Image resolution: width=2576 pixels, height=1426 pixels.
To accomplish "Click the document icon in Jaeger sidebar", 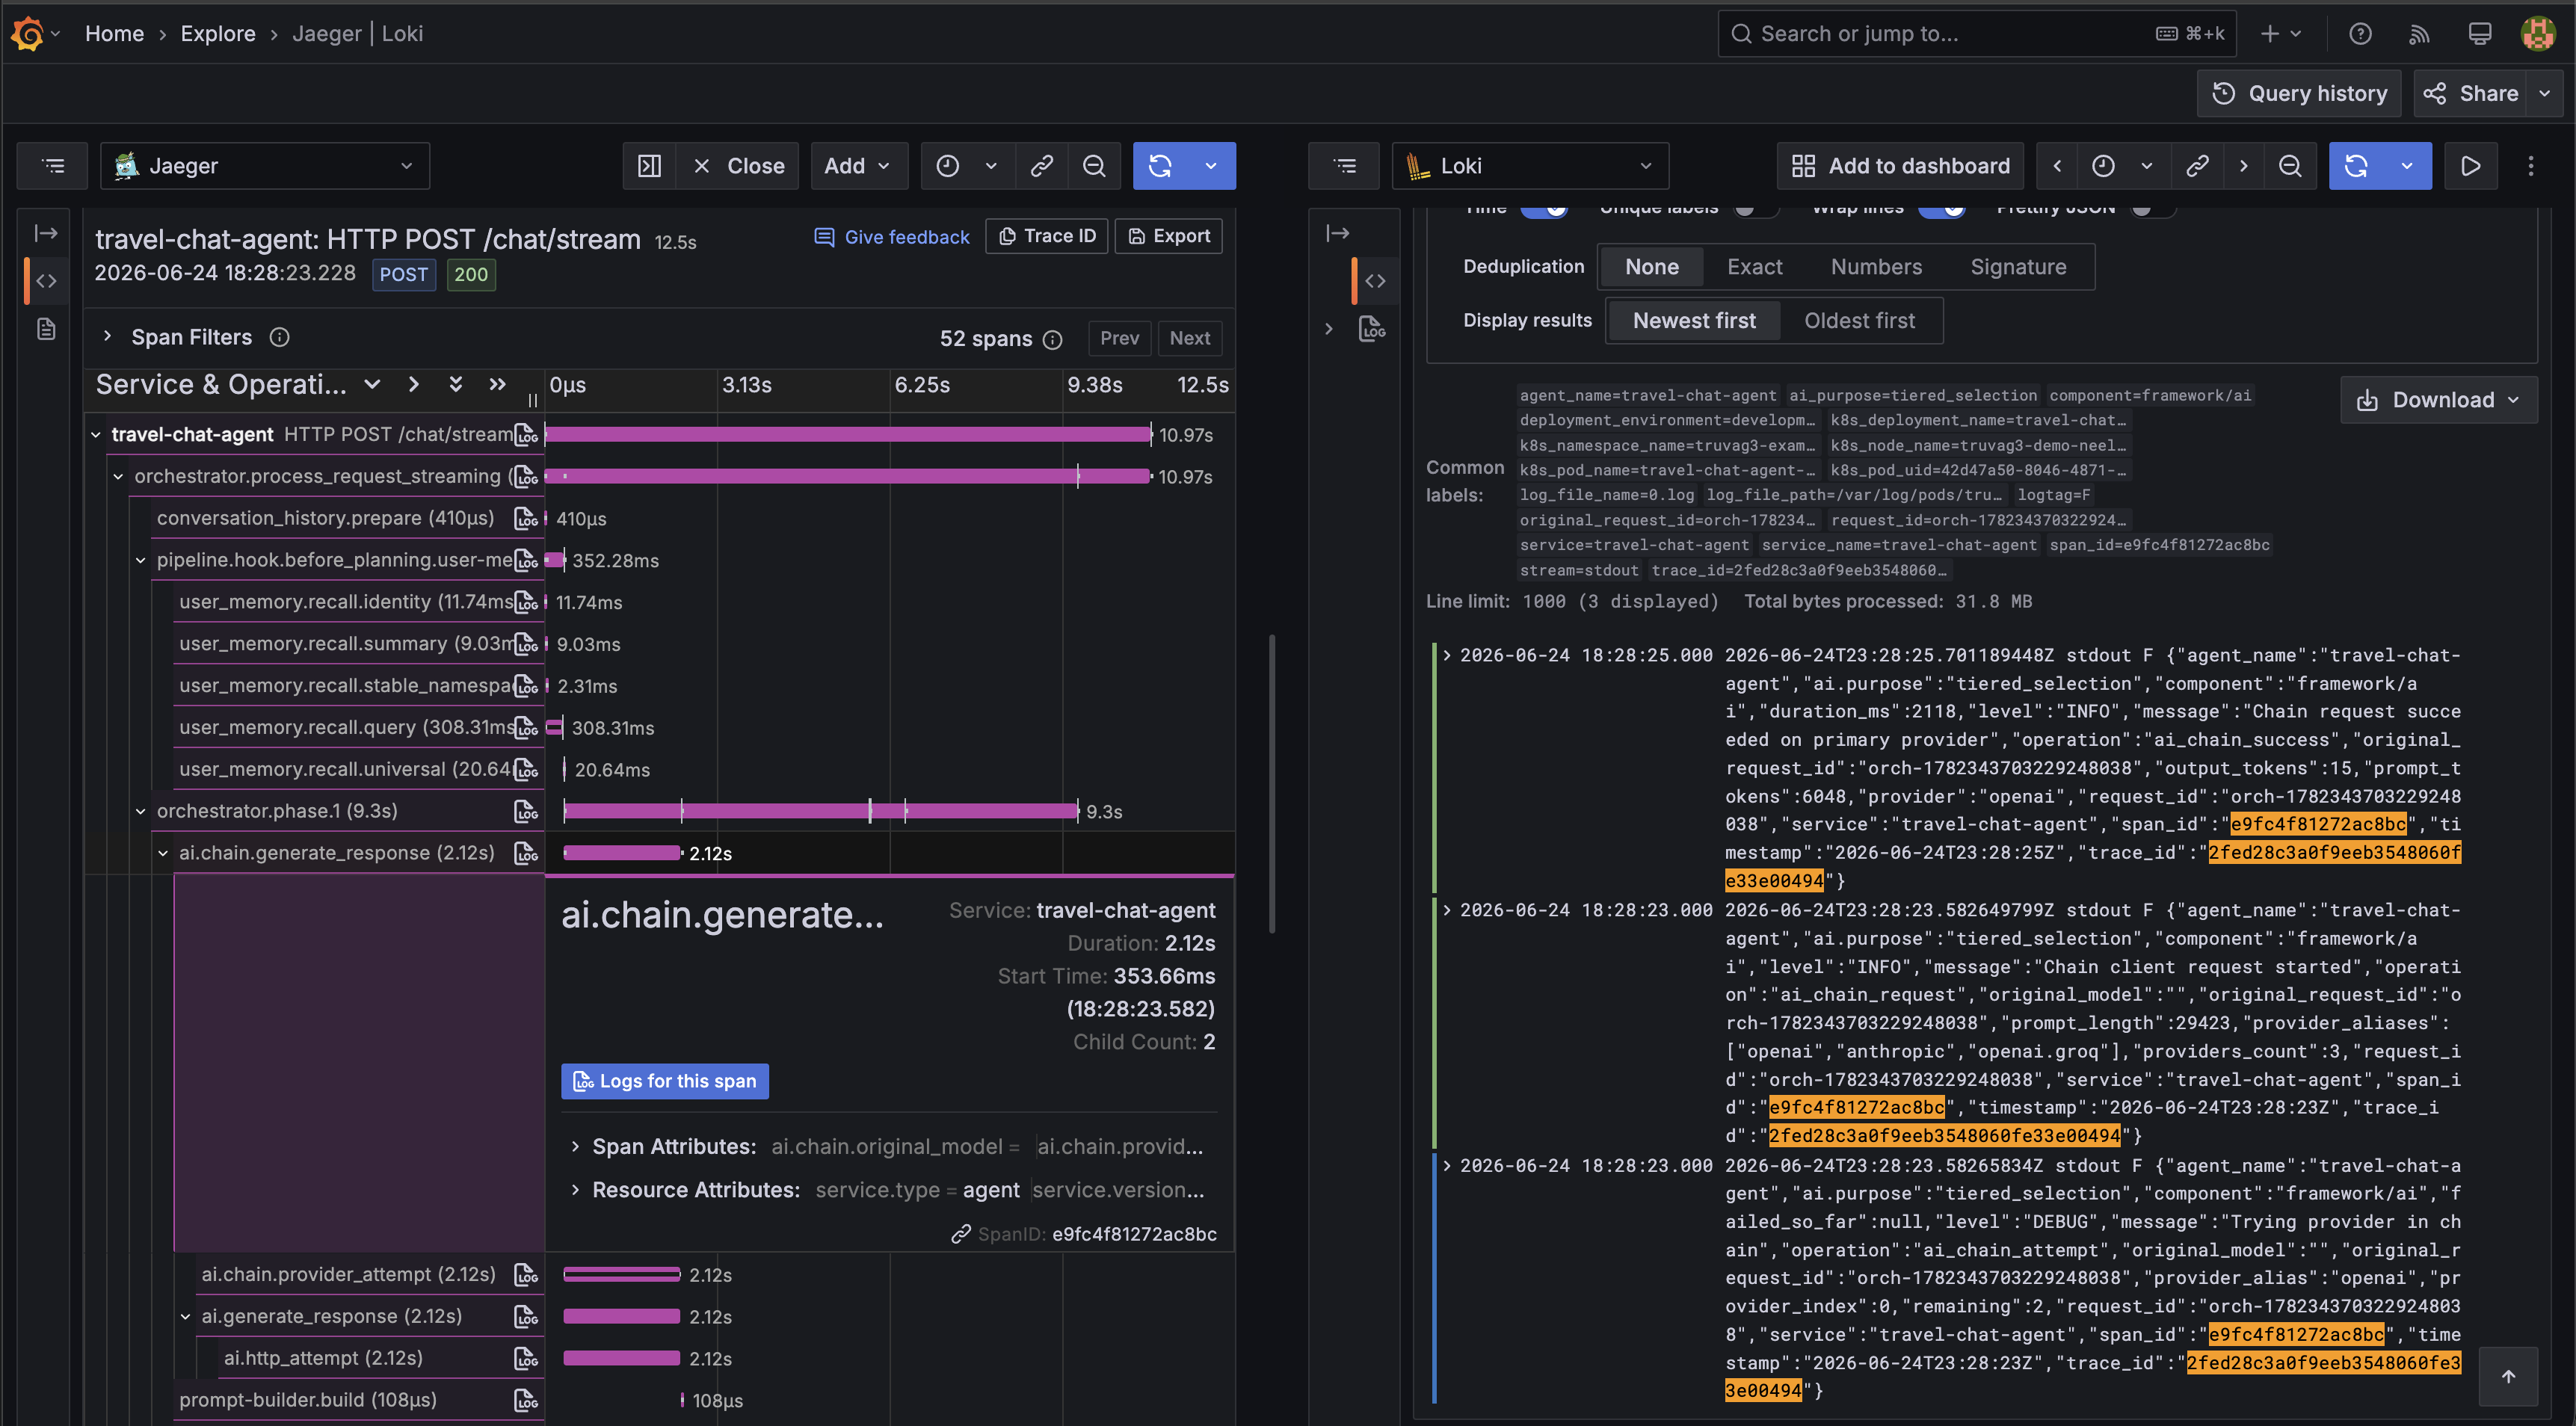I will [x=46, y=329].
